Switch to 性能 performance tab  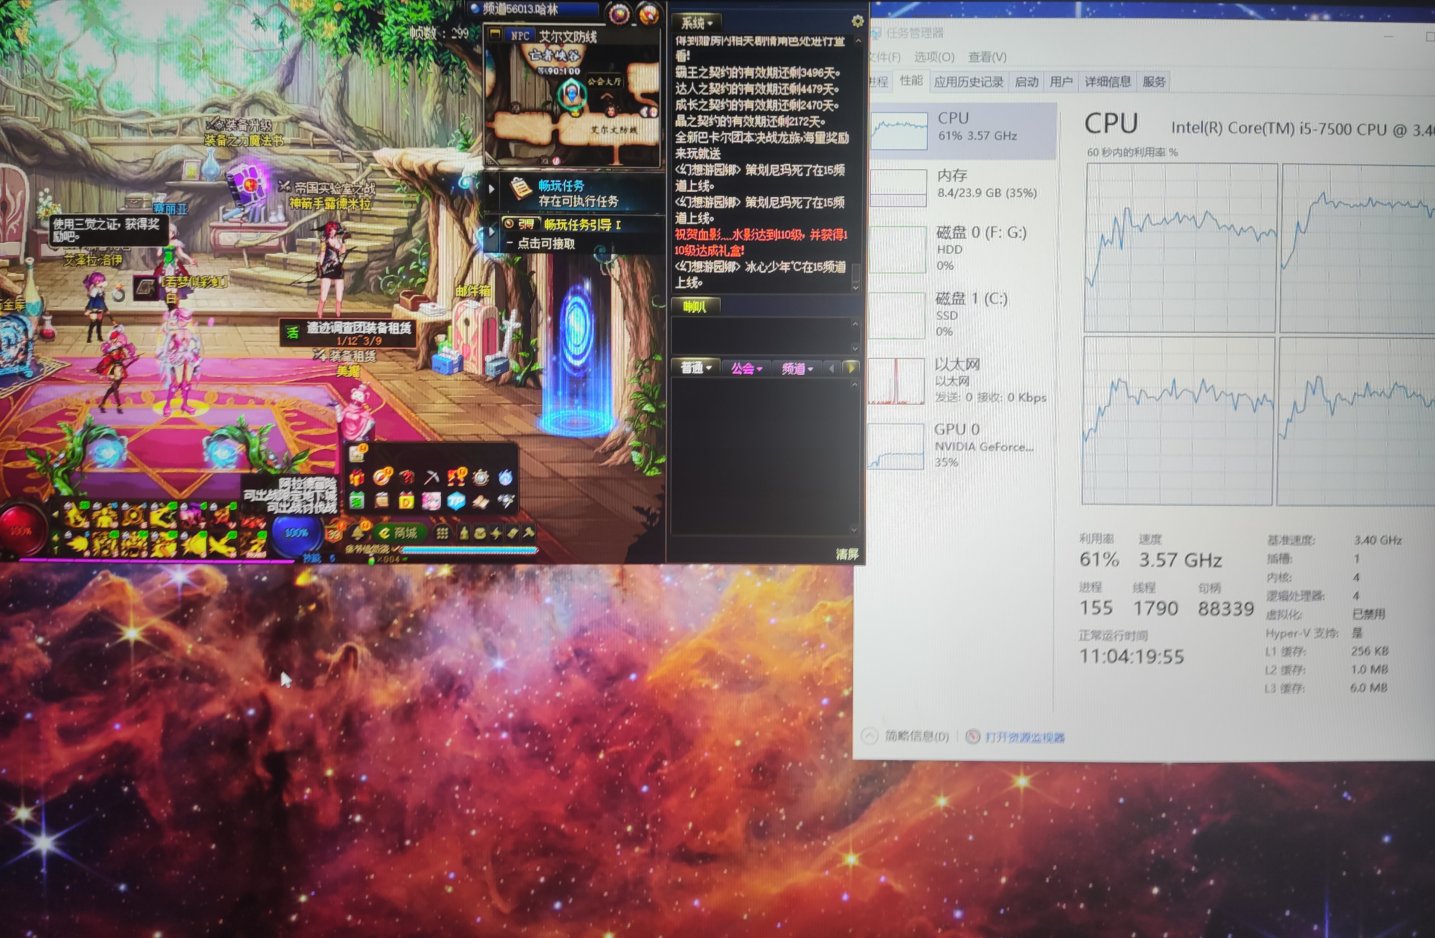click(x=911, y=81)
